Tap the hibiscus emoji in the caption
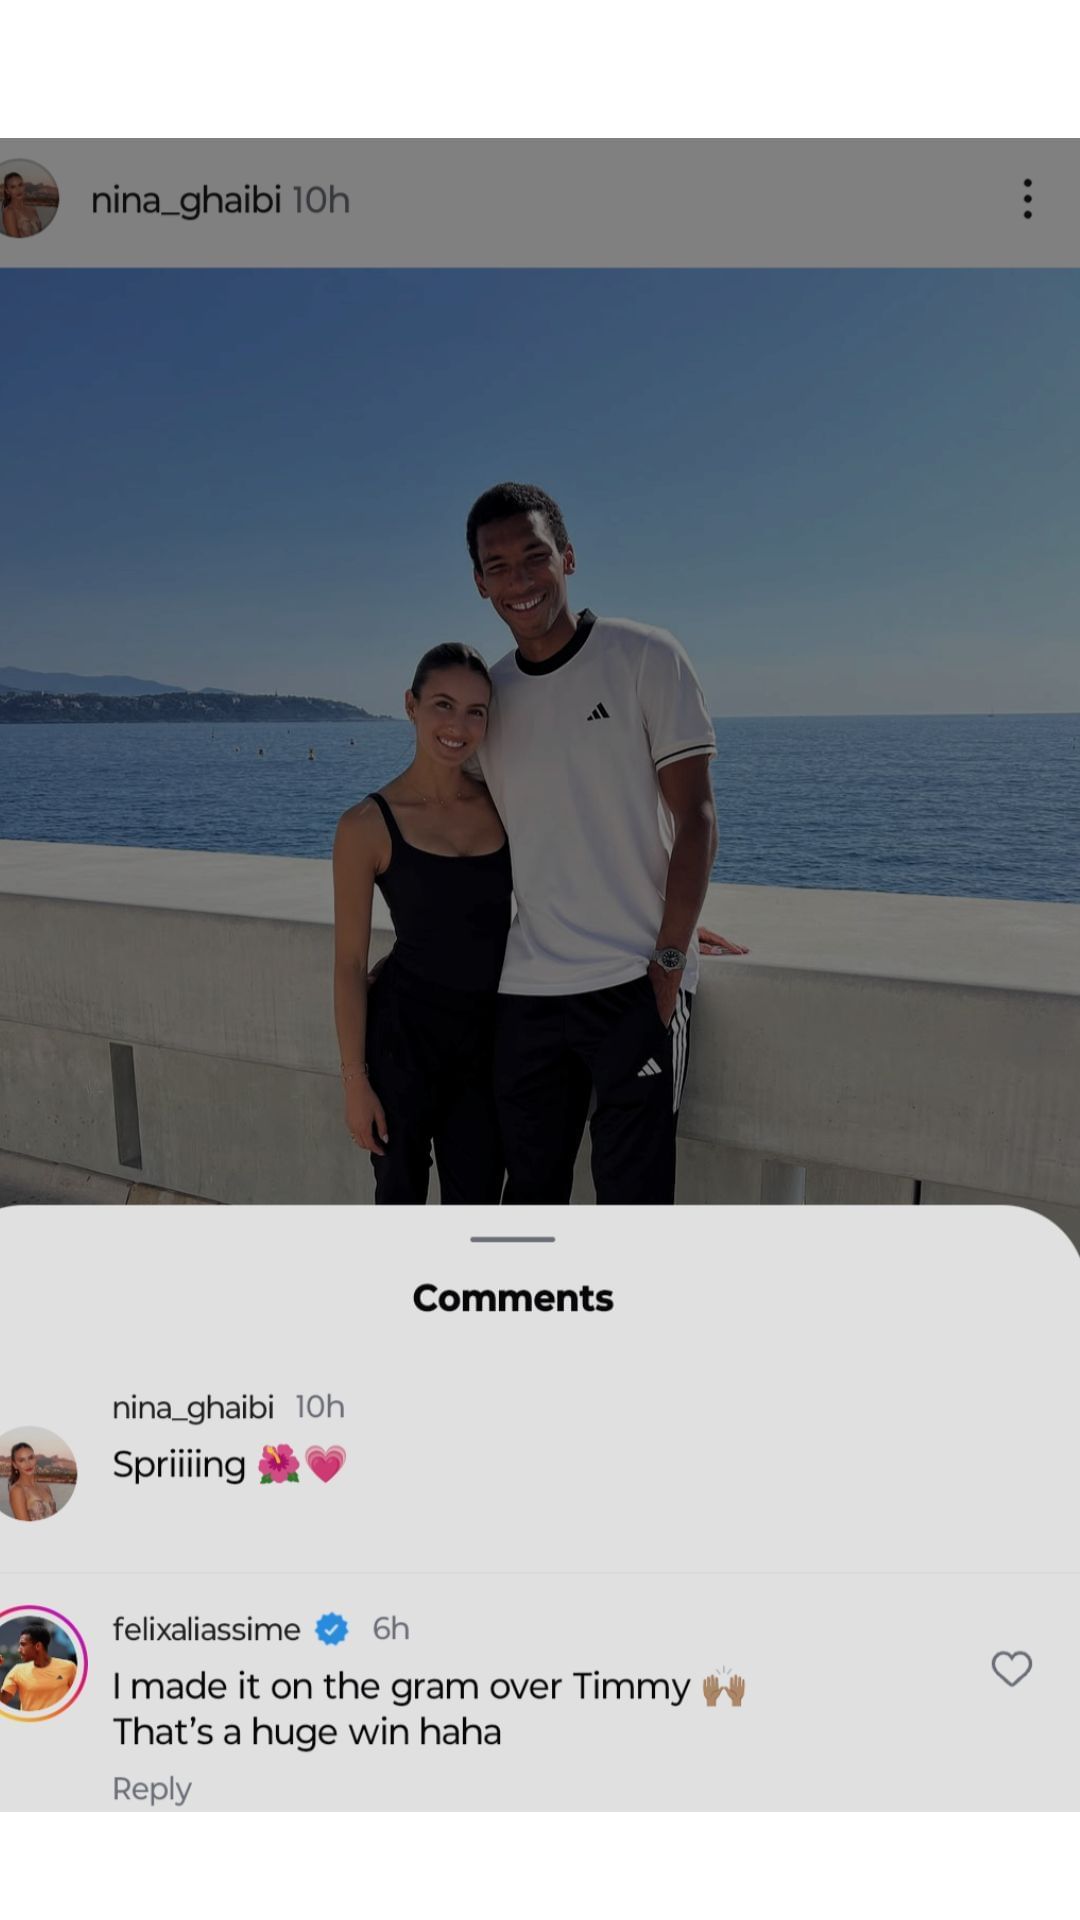Image resolution: width=1080 pixels, height=1920 pixels. [x=279, y=1465]
